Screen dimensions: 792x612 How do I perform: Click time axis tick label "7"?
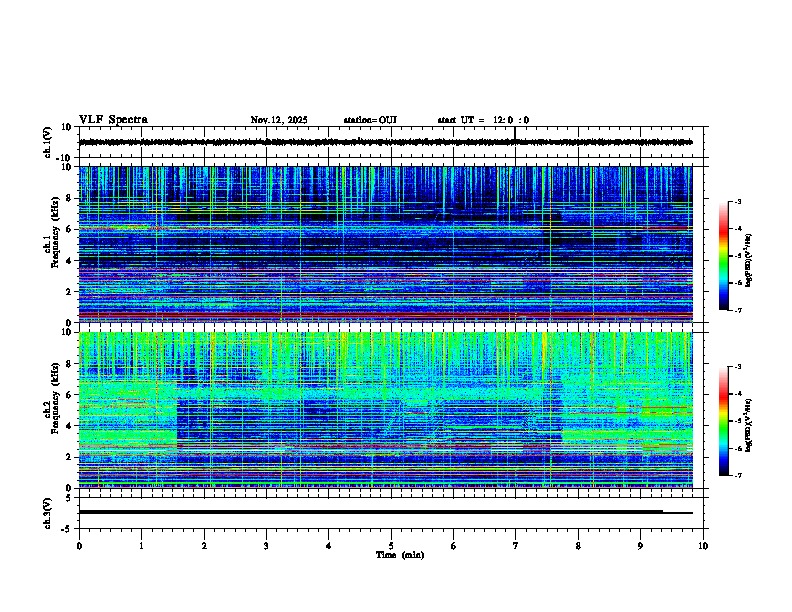pyautogui.click(x=516, y=546)
